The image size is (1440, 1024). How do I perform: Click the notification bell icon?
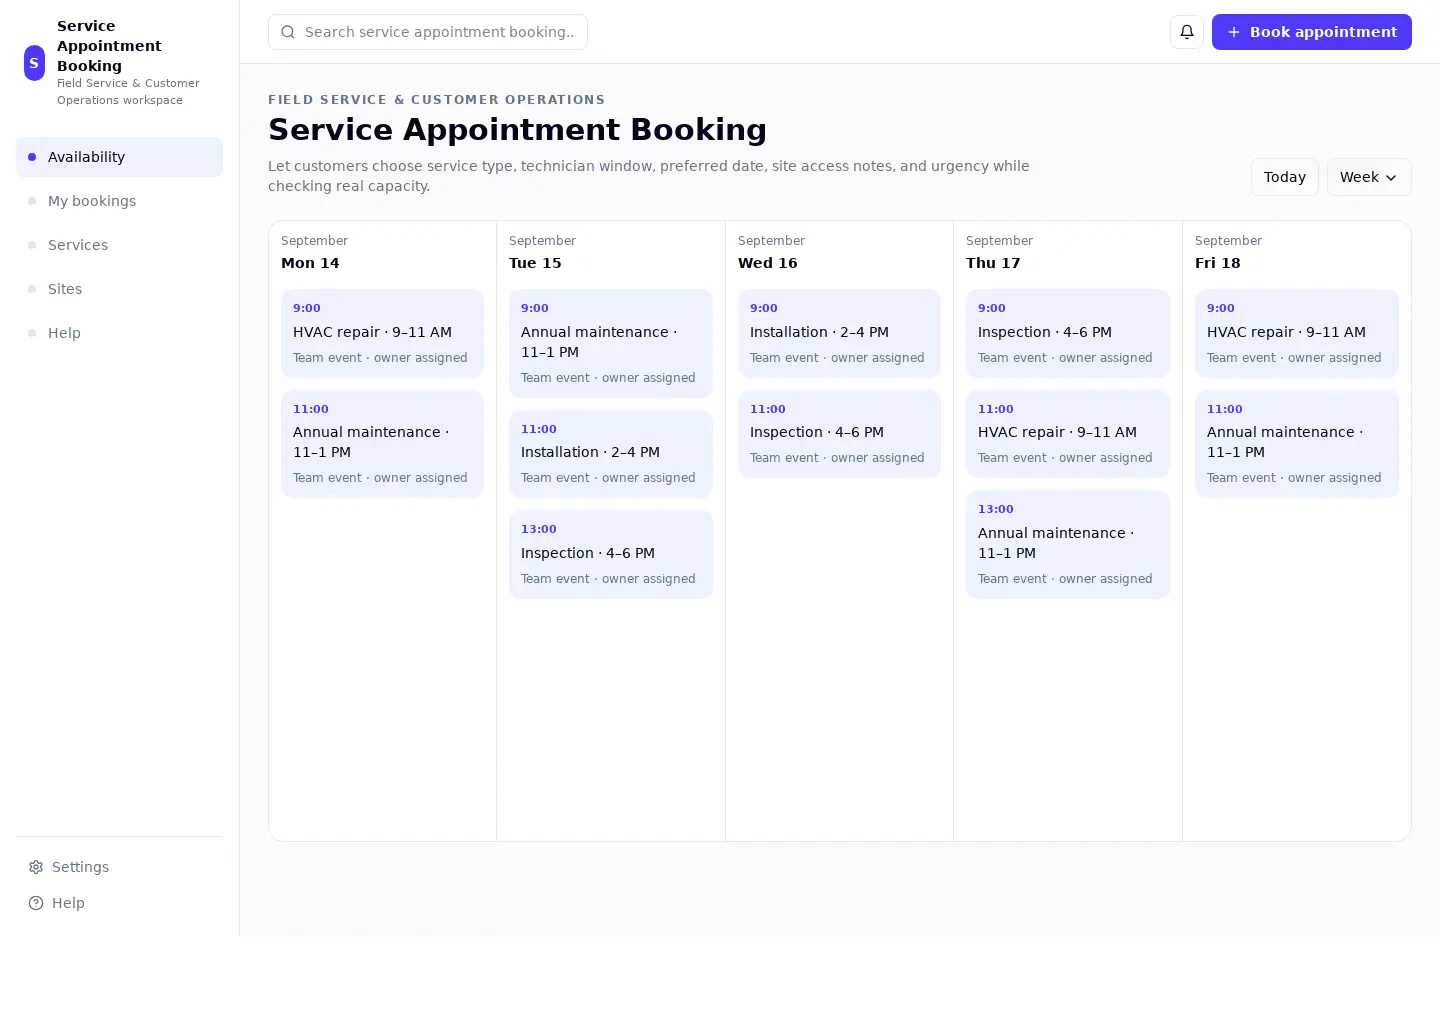click(x=1187, y=32)
